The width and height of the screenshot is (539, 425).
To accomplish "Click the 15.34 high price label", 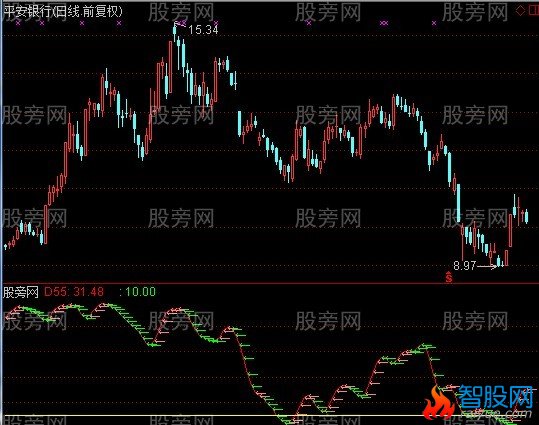I will tap(203, 30).
